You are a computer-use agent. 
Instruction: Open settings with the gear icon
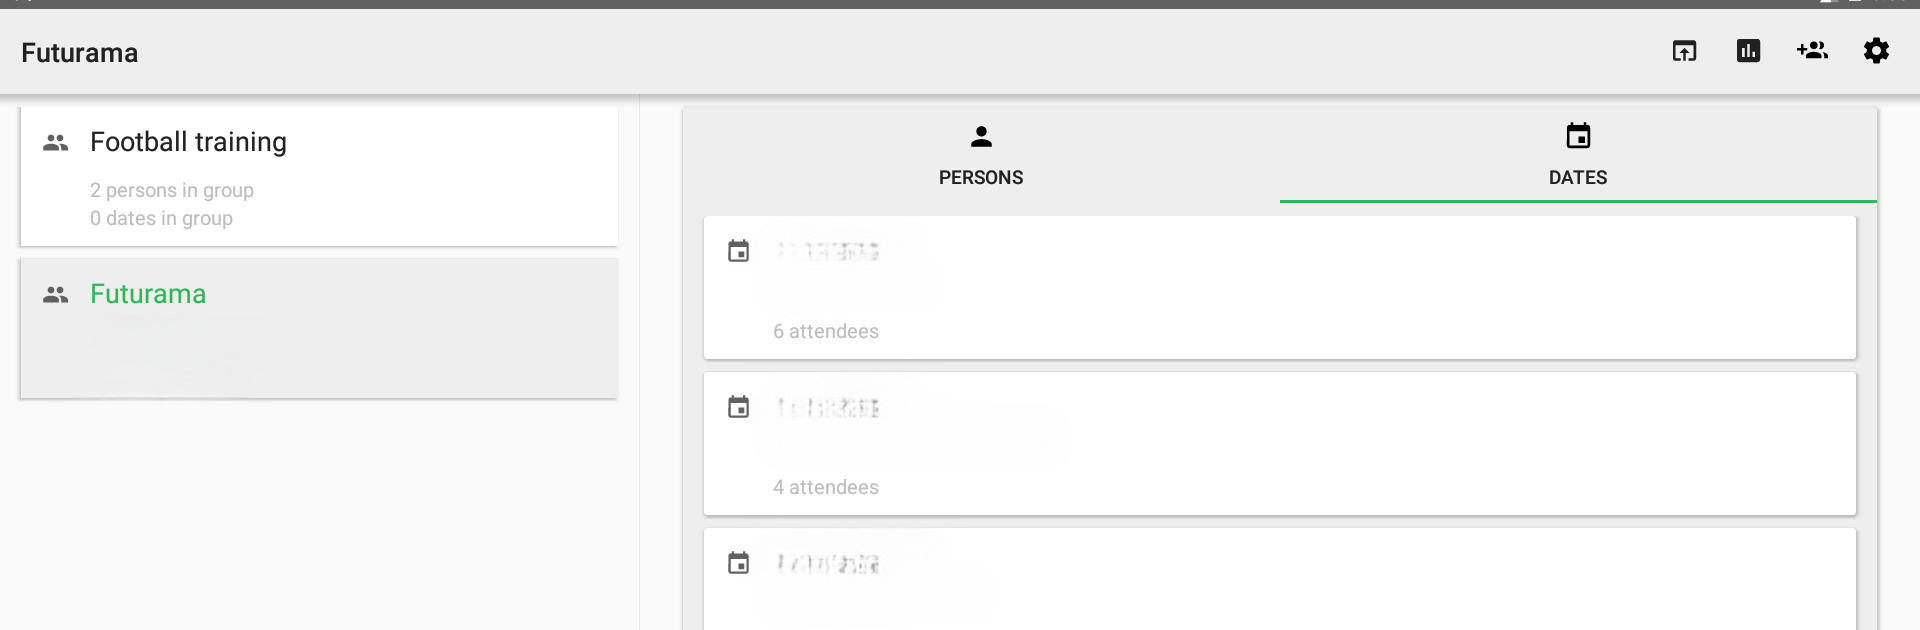coord(1876,51)
